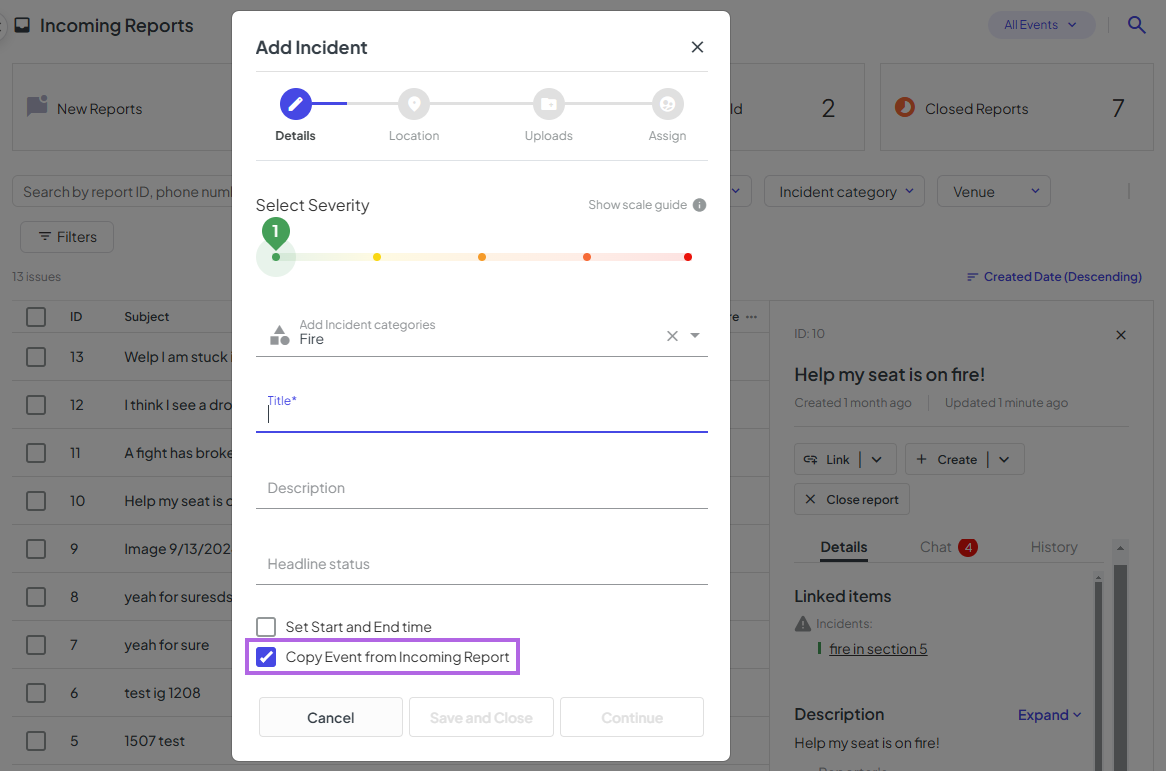The width and height of the screenshot is (1166, 771).
Task: Expand the incident categories dropdown arrow
Action: point(695,335)
